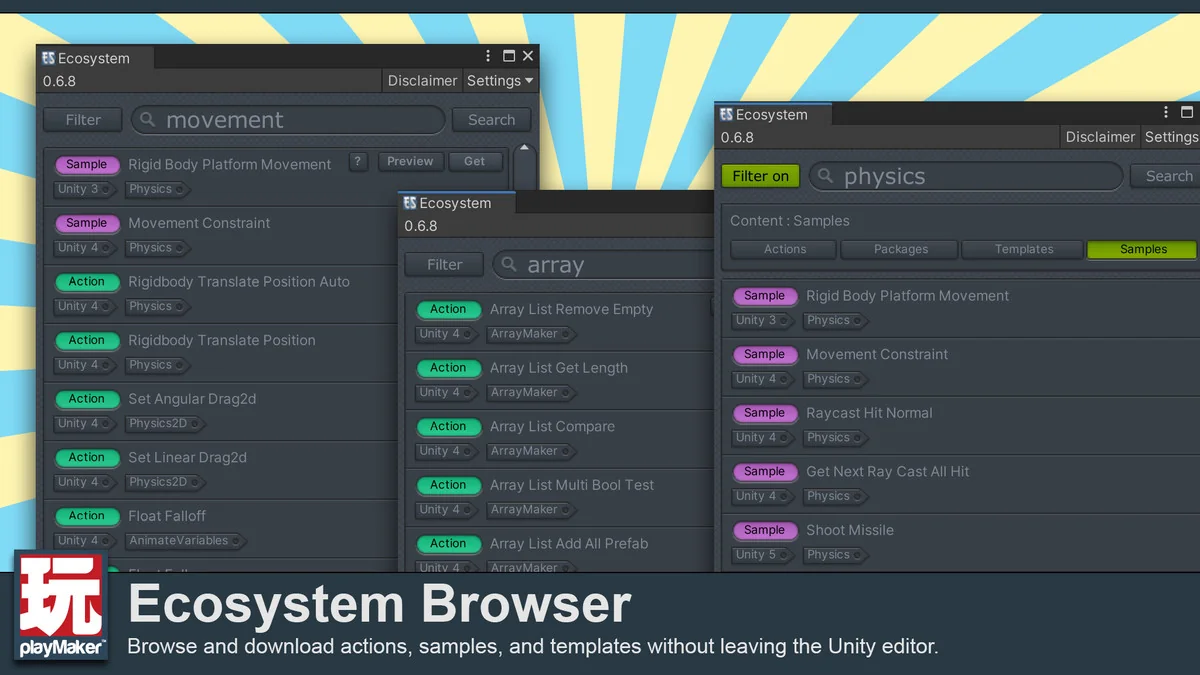Click the Ecosystem icon on the array window tab
This screenshot has width=1200, height=675.
(x=410, y=203)
